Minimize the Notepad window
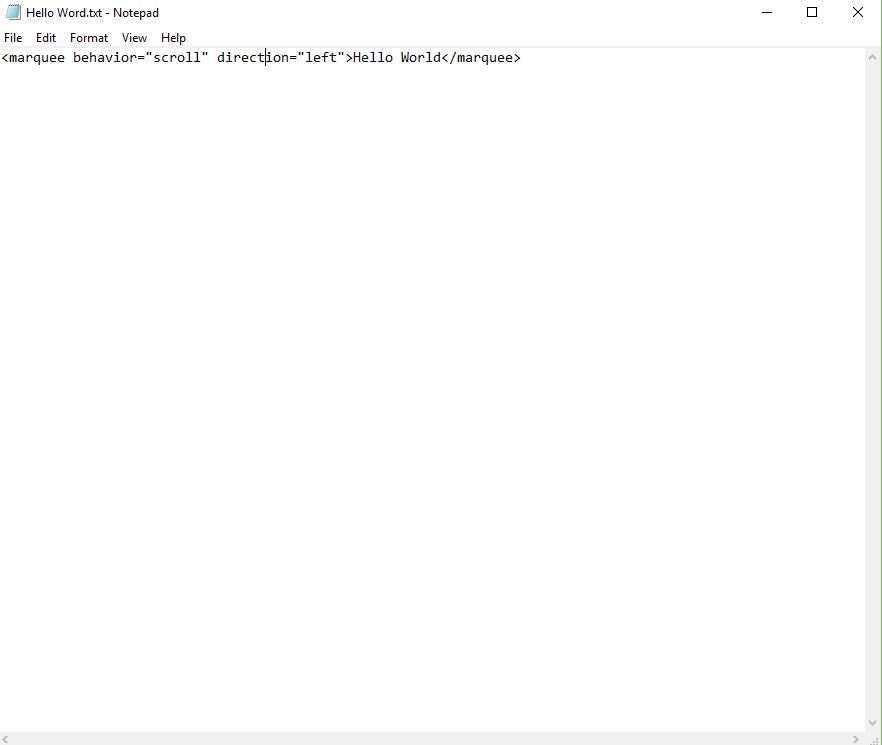The width and height of the screenshot is (882, 745). pyautogui.click(x=767, y=12)
